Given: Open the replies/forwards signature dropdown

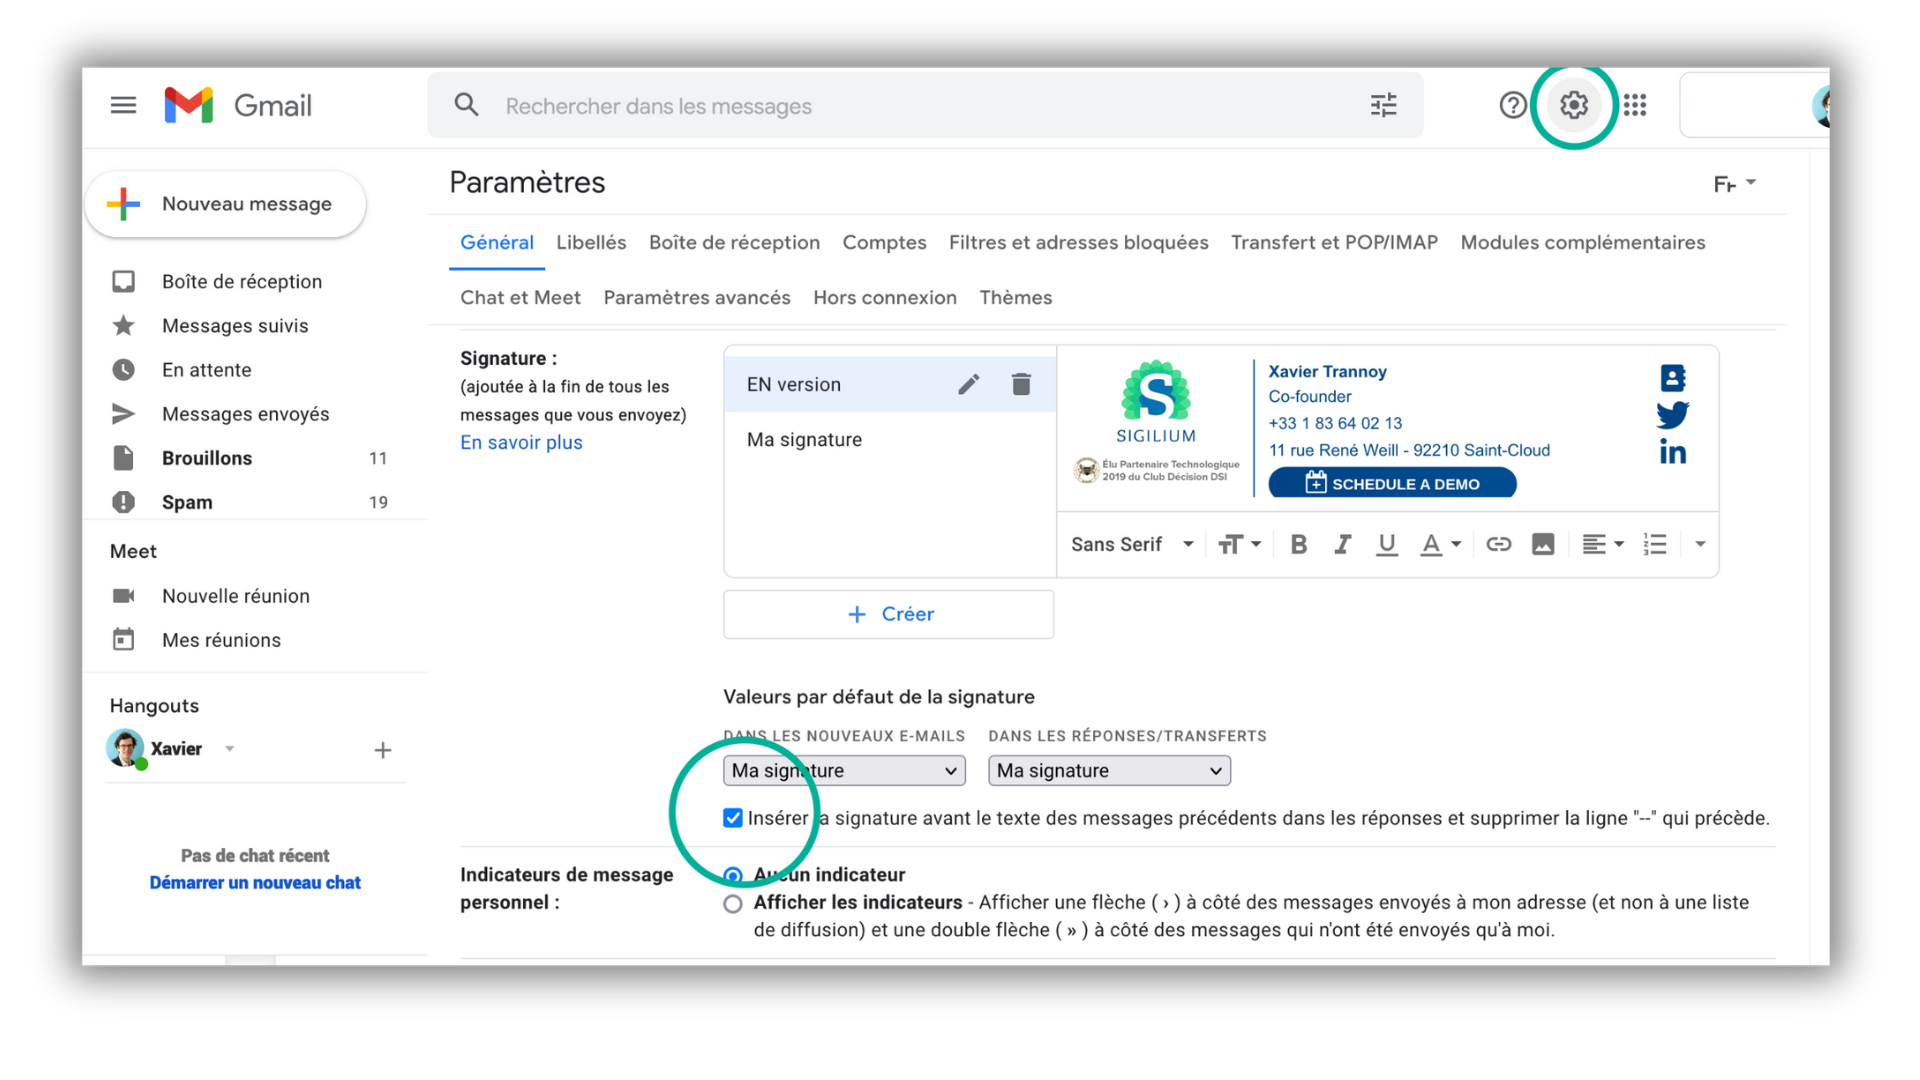Looking at the screenshot, I should pyautogui.click(x=1109, y=770).
